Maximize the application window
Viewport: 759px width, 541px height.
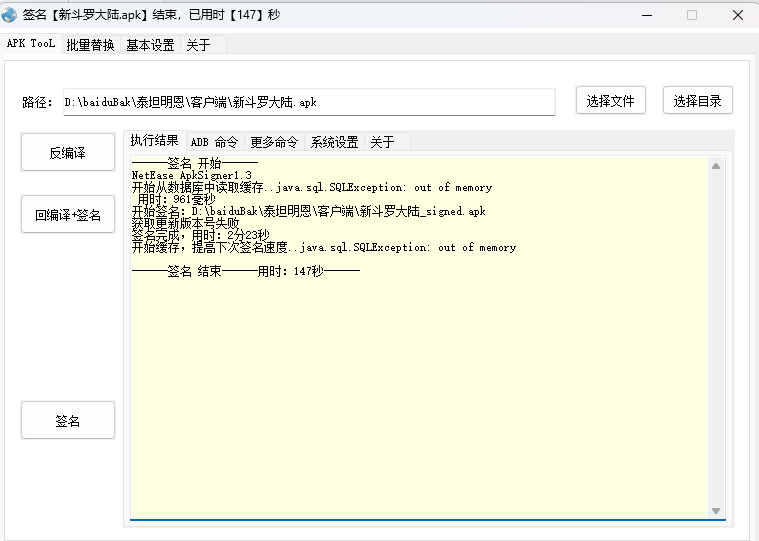tap(692, 15)
